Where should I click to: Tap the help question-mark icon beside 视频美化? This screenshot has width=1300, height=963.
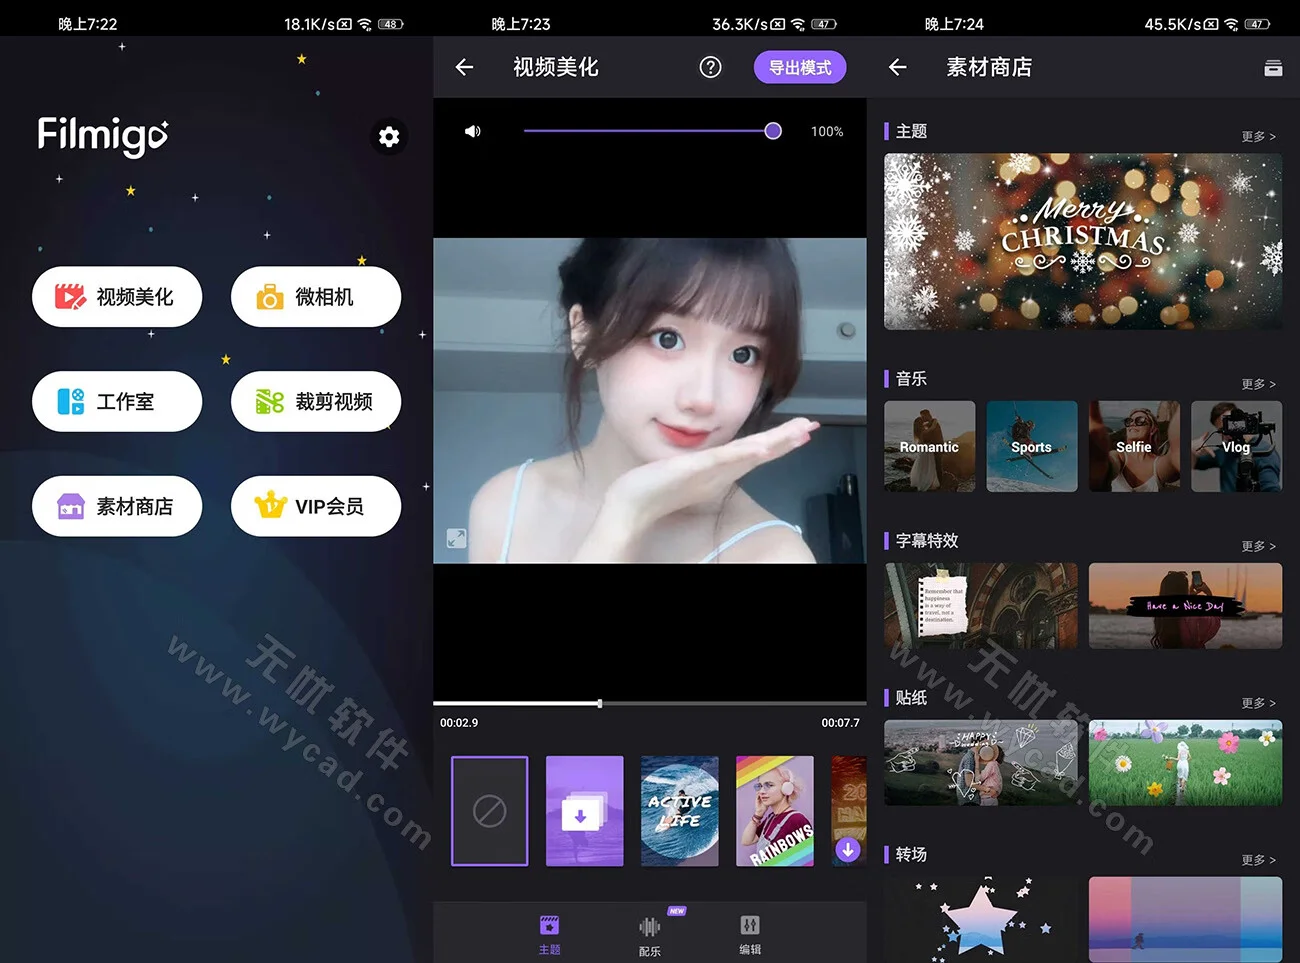click(710, 67)
